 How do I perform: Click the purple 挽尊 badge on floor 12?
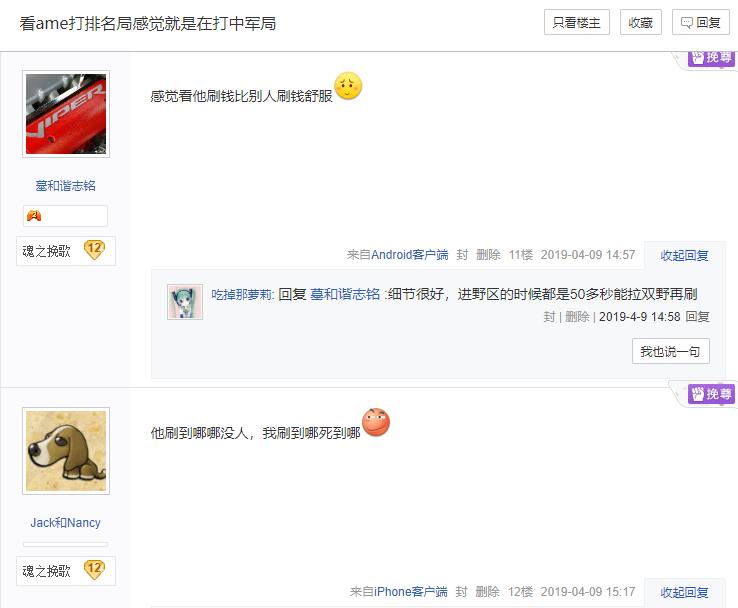[712, 394]
